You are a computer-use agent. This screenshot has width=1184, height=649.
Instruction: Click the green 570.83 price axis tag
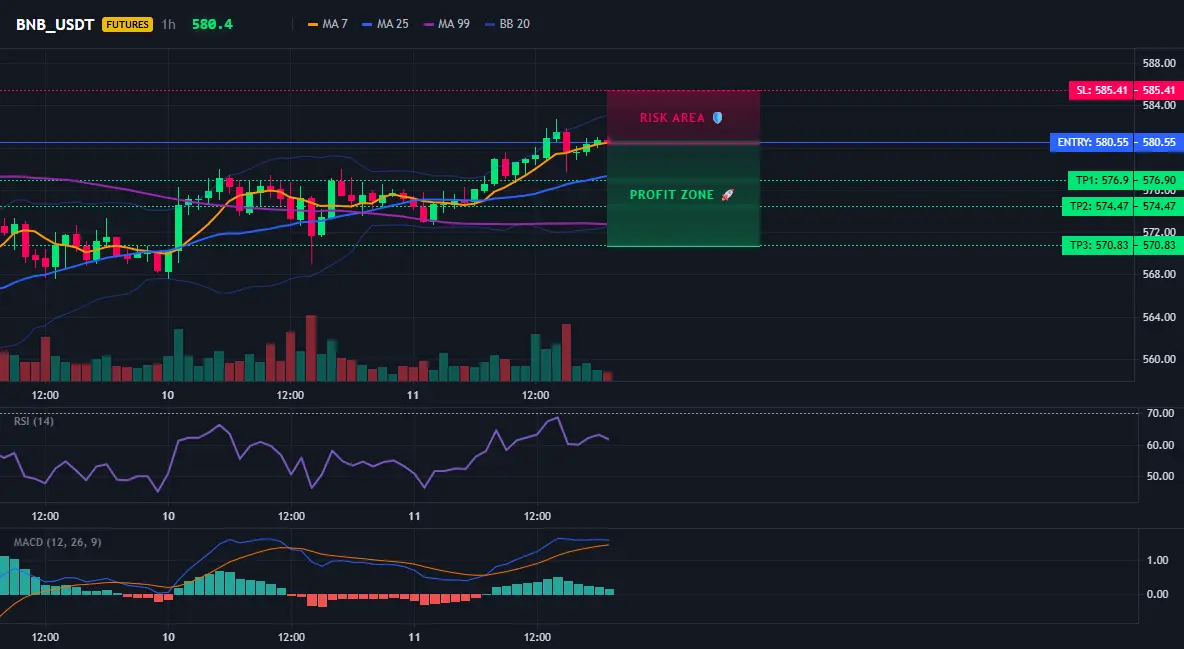(1159, 246)
